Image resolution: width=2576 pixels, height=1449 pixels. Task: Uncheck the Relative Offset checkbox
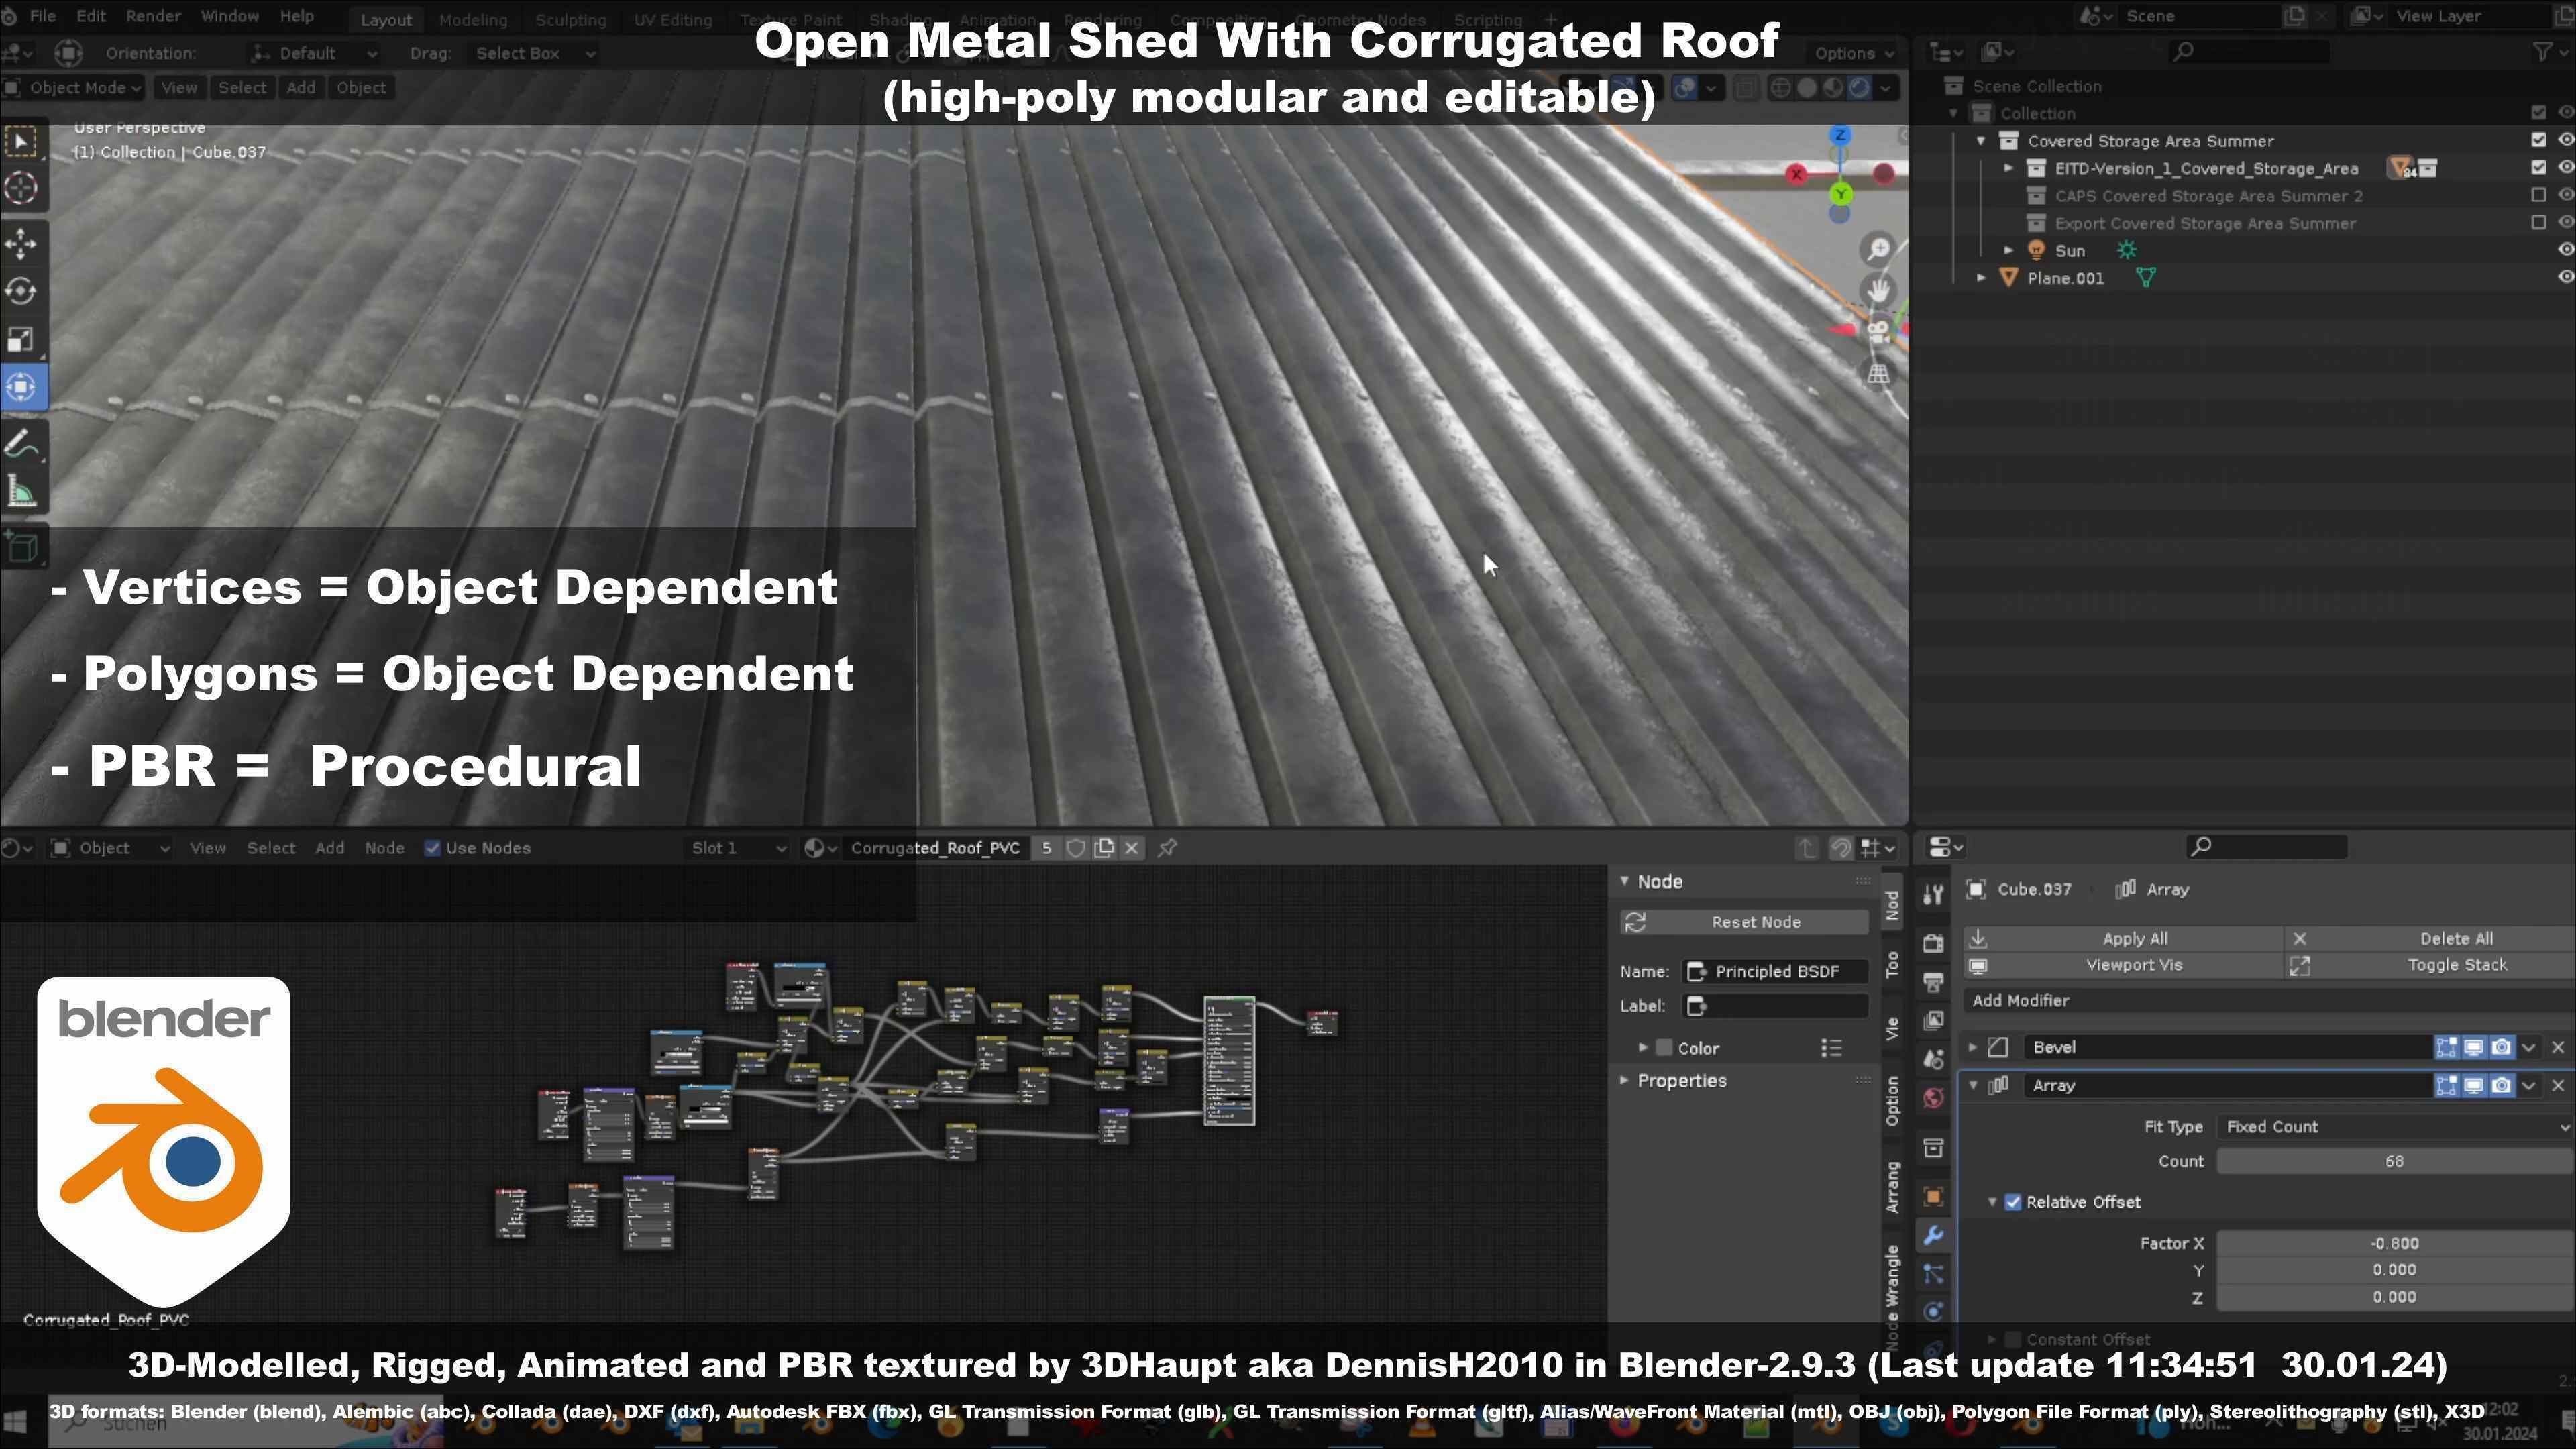coord(2013,1202)
